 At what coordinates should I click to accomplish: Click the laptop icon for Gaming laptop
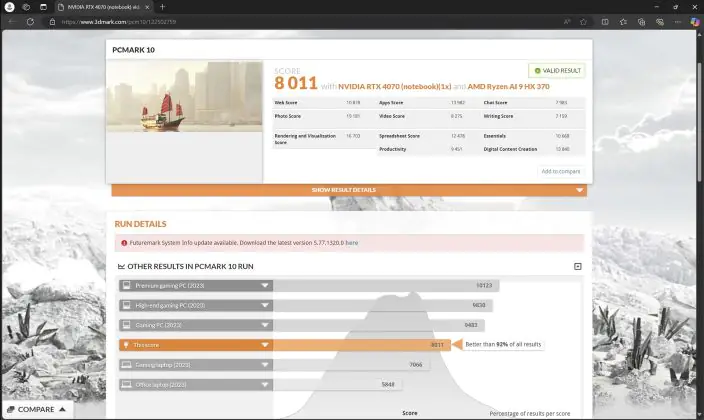tap(127, 364)
